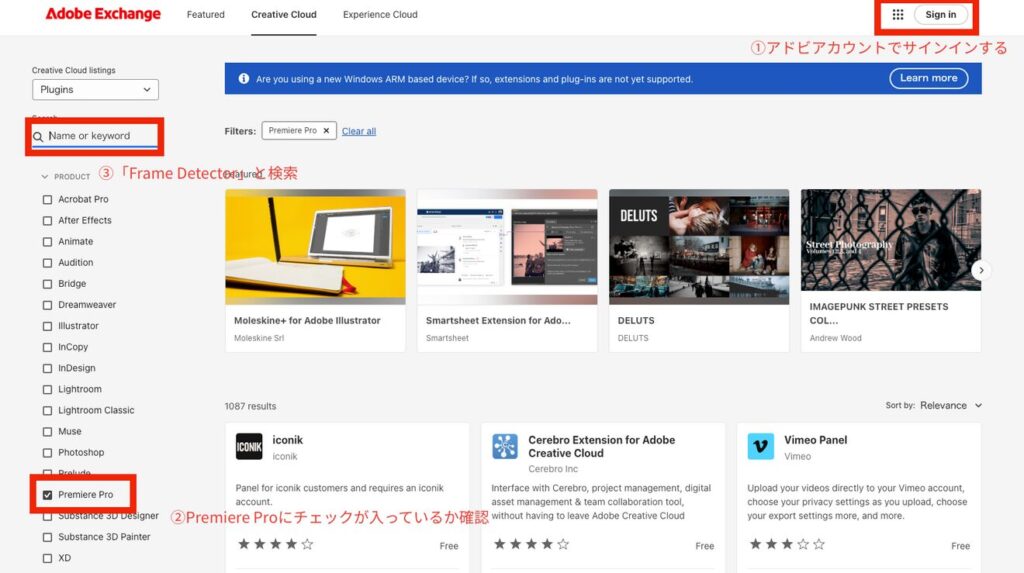Uncheck the Premiere Pro checkbox

47,495
